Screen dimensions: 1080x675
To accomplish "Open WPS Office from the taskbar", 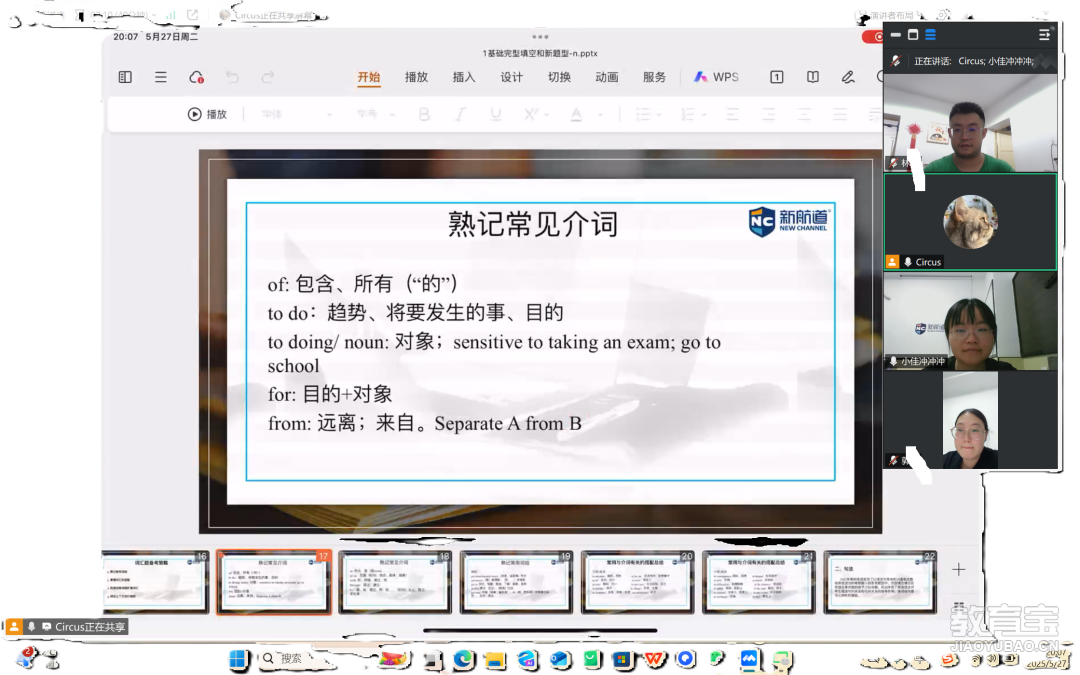I will click(654, 660).
